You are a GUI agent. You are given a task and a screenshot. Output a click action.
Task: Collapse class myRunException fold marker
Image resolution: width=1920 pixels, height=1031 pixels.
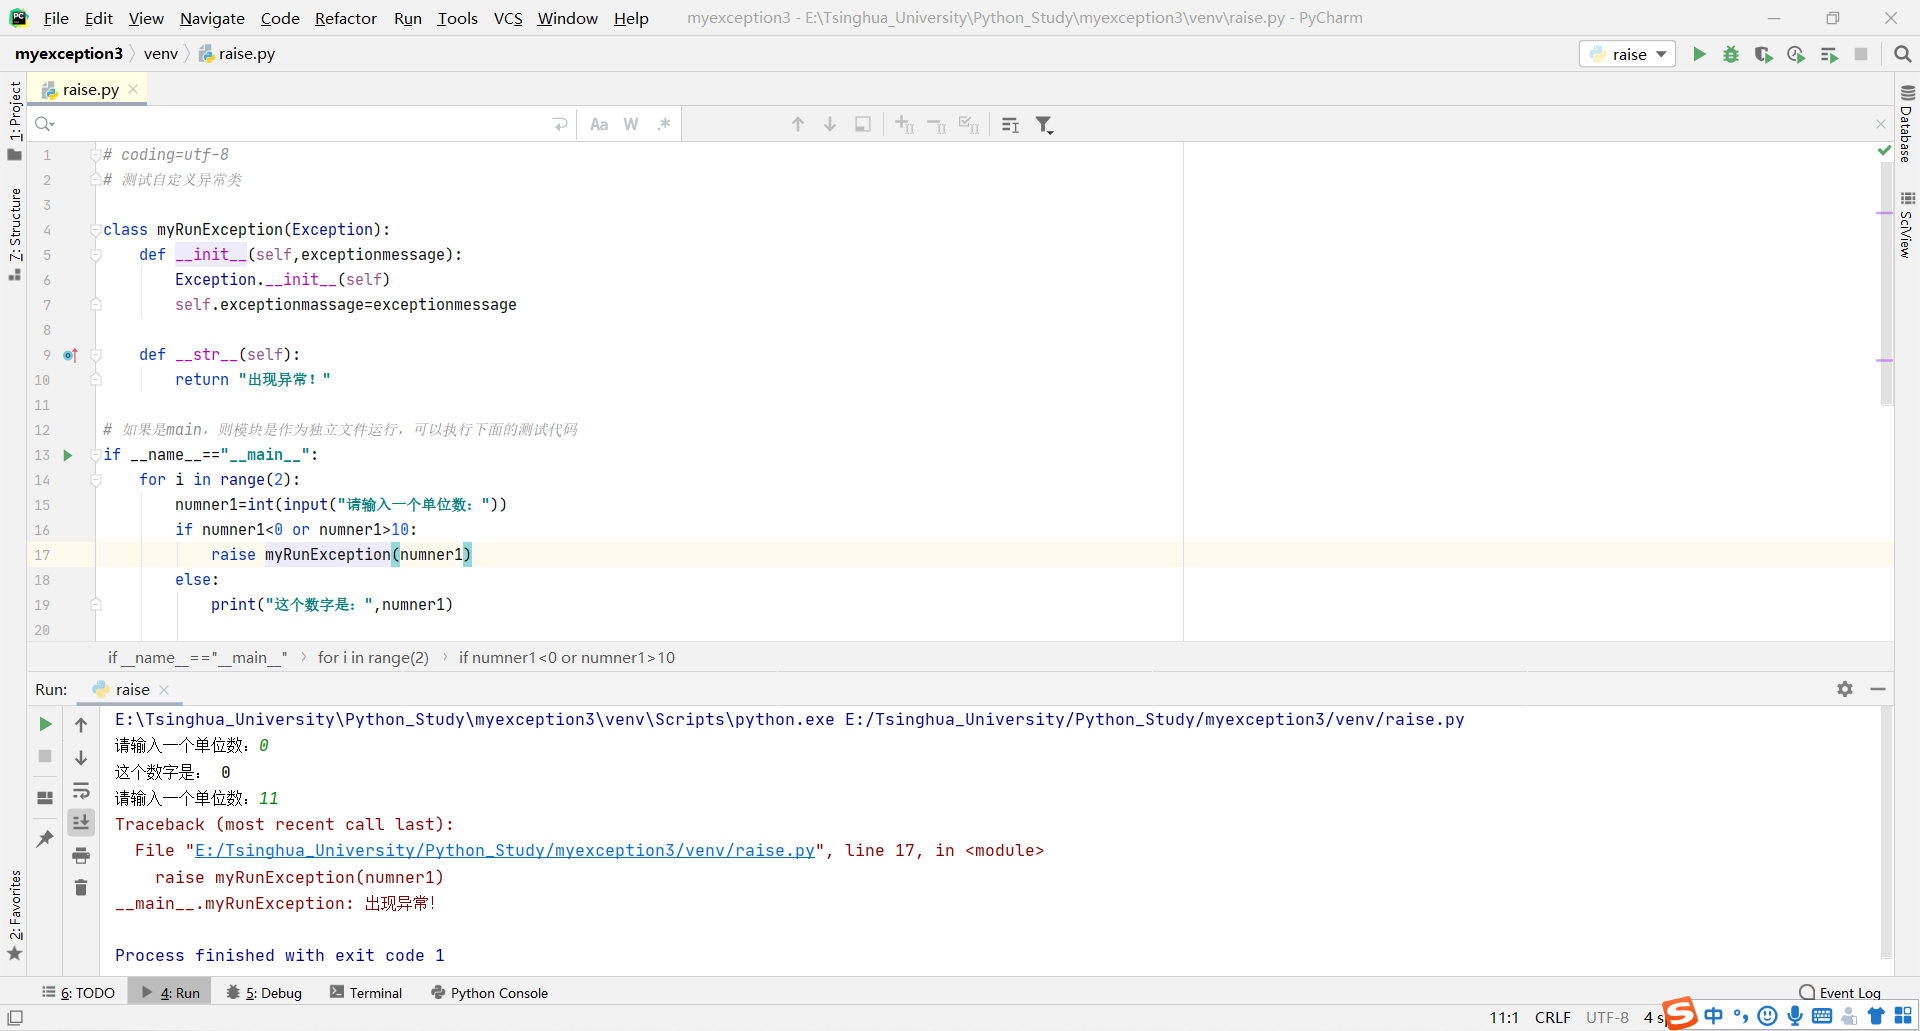tap(95, 230)
